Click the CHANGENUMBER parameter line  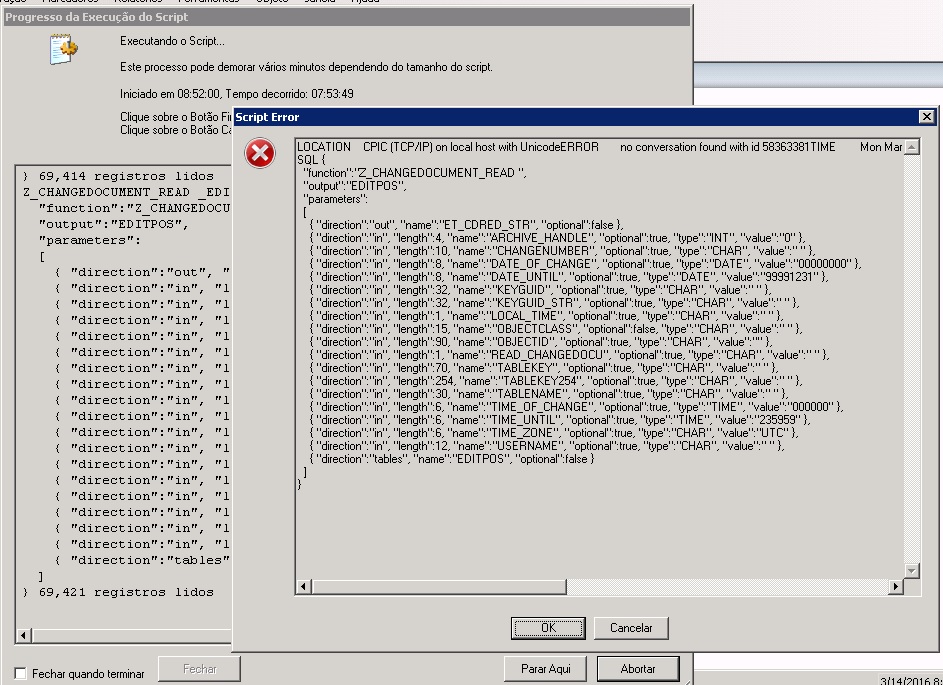click(562, 251)
